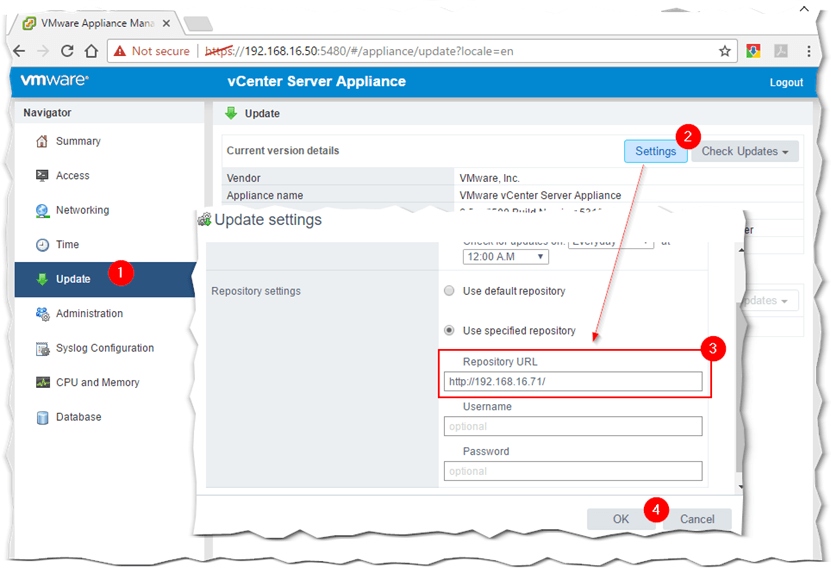Viewport: 831px width, 574px height.
Task: Click the browser address bar URL
Action: [359, 51]
